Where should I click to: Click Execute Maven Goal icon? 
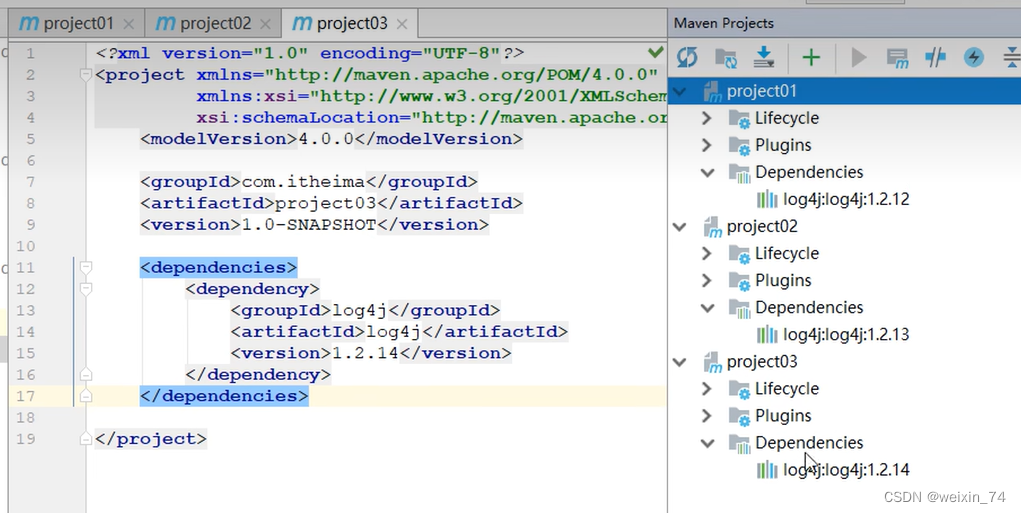click(897, 58)
